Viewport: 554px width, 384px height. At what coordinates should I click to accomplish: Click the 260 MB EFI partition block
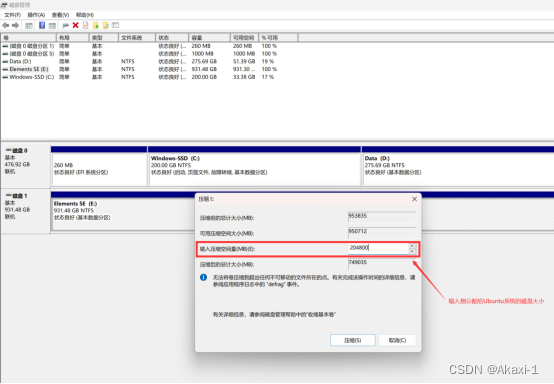(99, 169)
